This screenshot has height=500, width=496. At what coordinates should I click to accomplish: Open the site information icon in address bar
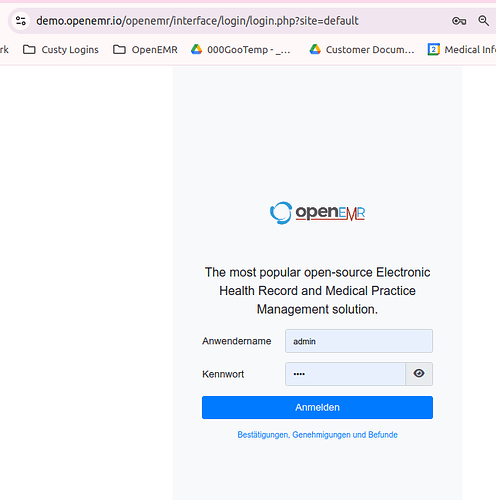coord(21,21)
